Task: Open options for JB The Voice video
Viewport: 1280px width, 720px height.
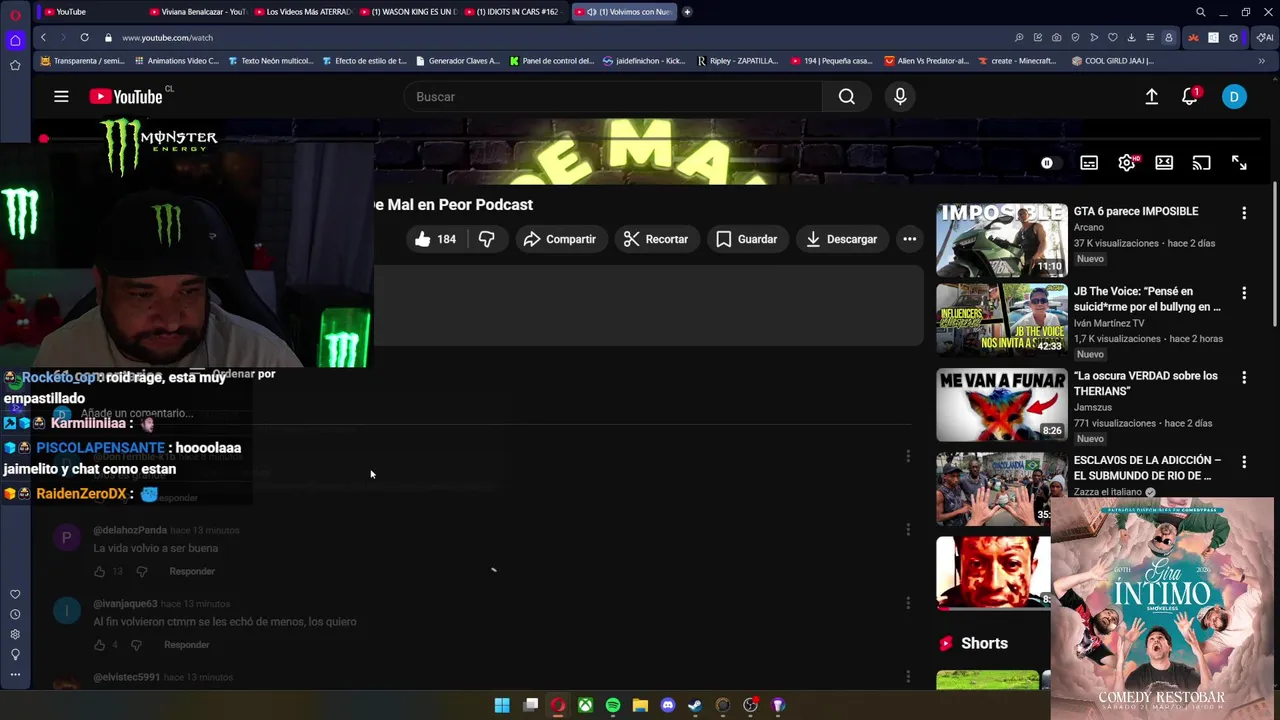Action: point(1244,293)
